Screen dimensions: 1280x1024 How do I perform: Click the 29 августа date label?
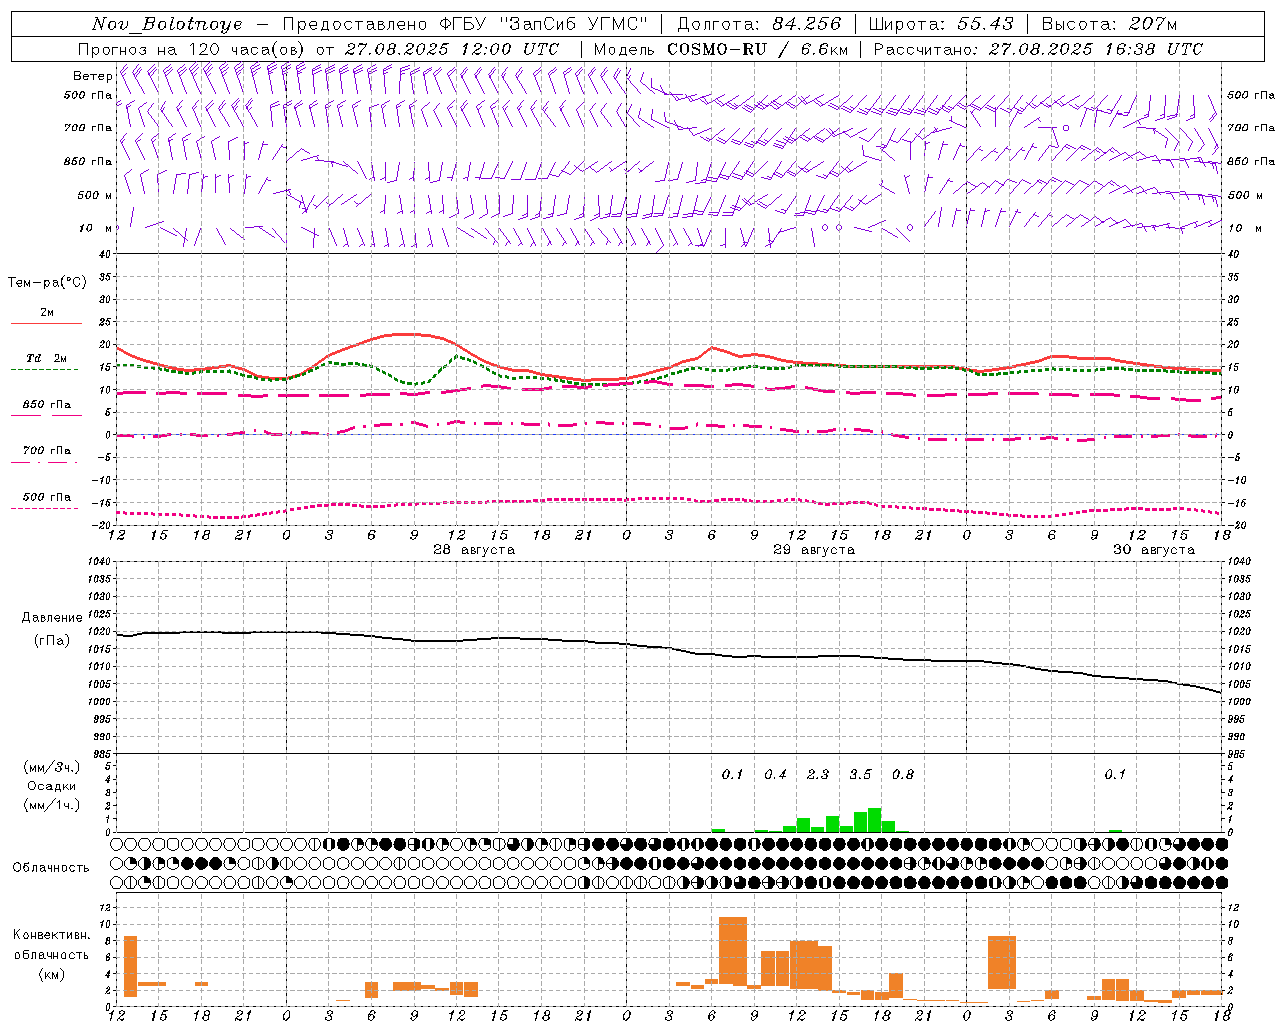click(814, 550)
